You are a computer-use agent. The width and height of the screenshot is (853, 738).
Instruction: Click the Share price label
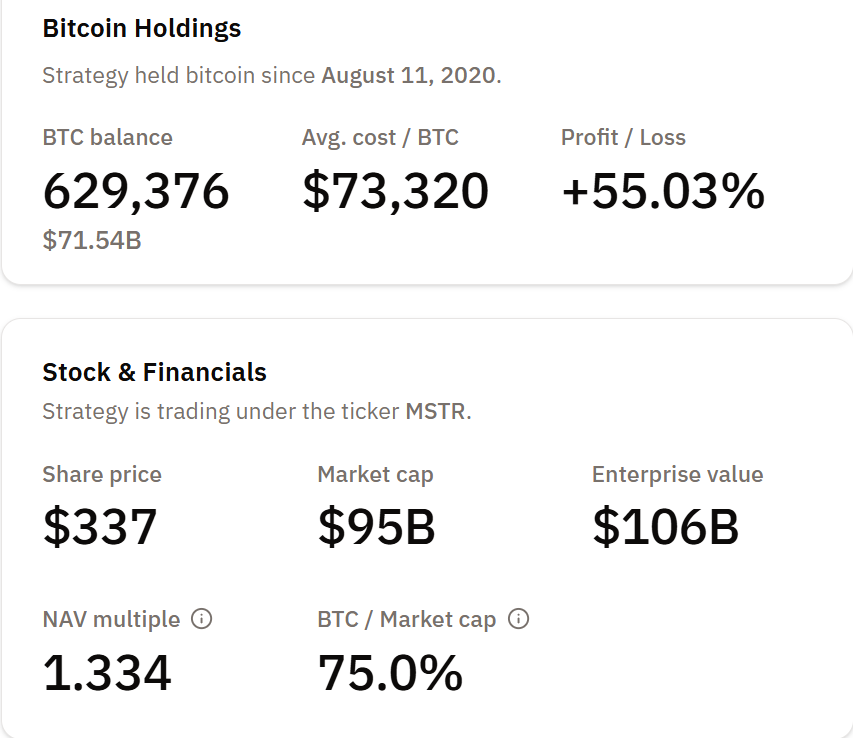102,474
